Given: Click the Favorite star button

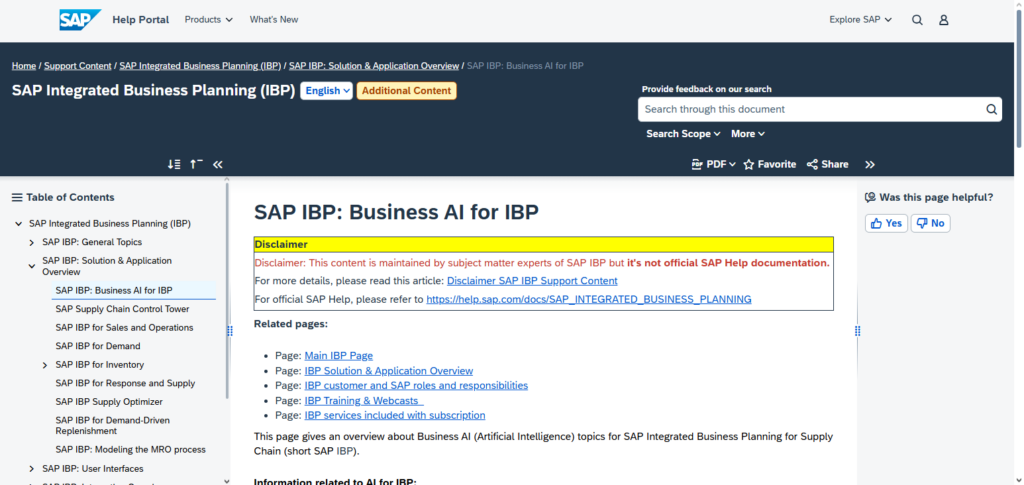Looking at the screenshot, I should click(x=770, y=164).
